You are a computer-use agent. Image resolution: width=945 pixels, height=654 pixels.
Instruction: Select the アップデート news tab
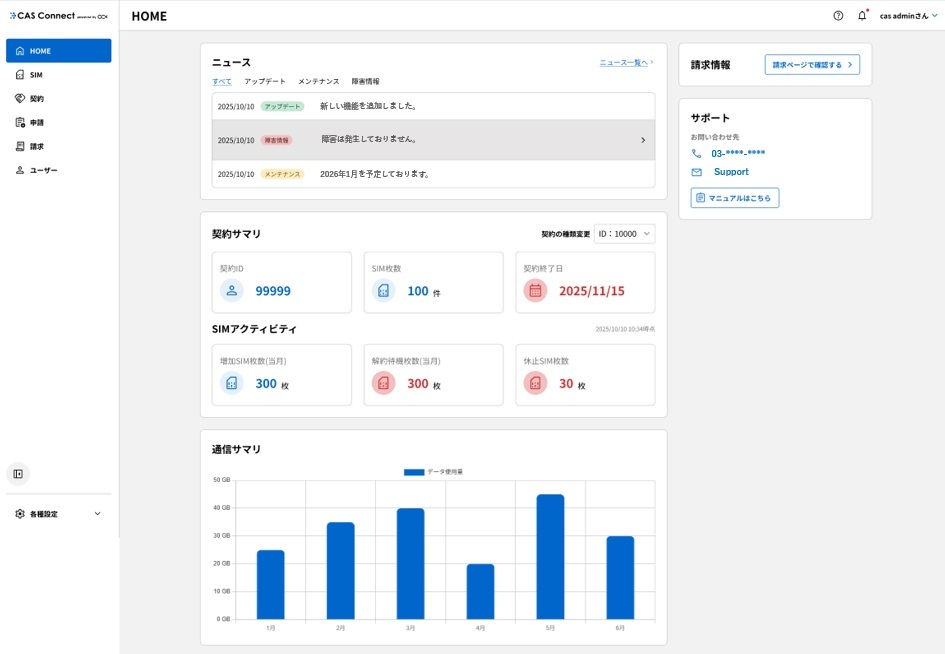pos(265,81)
